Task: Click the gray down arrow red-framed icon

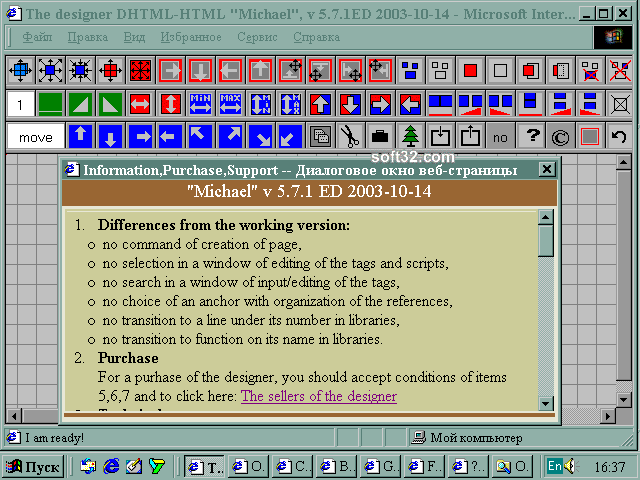Action: coord(200,71)
